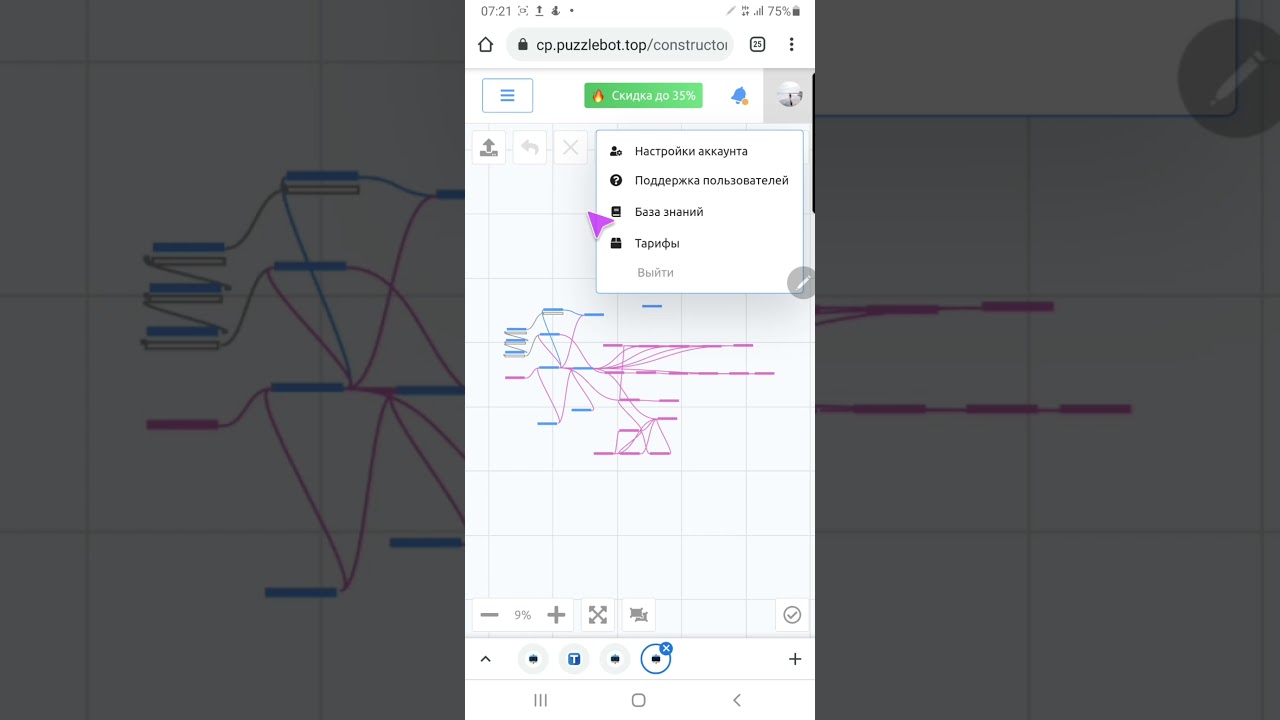Tap the floating pencil icon at the dropdown's edge
Screen dimensions: 1280x720
pyautogui.click(x=802, y=283)
